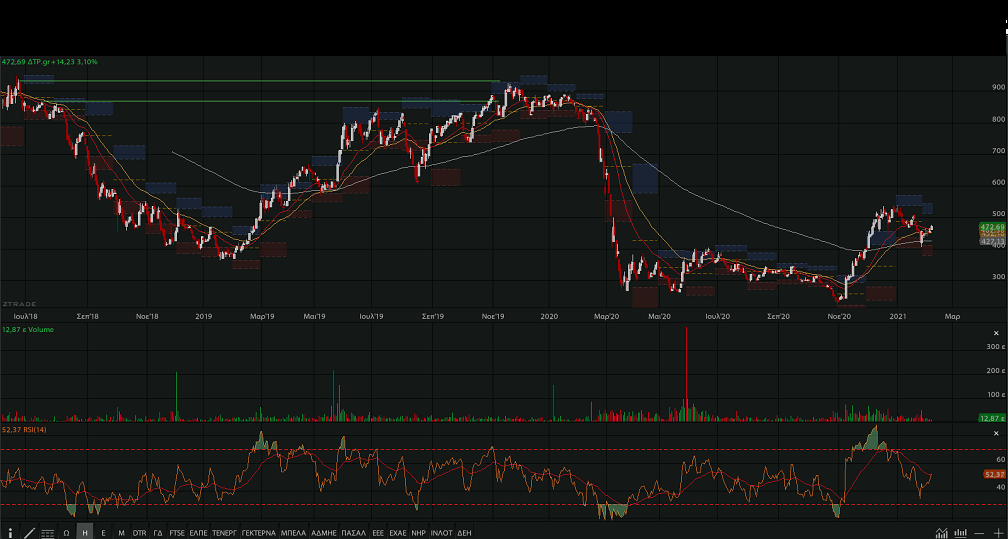Click the ΙΝΛΟΤ symbol button
Viewport: 1008px width, 539px height.
tap(441, 532)
